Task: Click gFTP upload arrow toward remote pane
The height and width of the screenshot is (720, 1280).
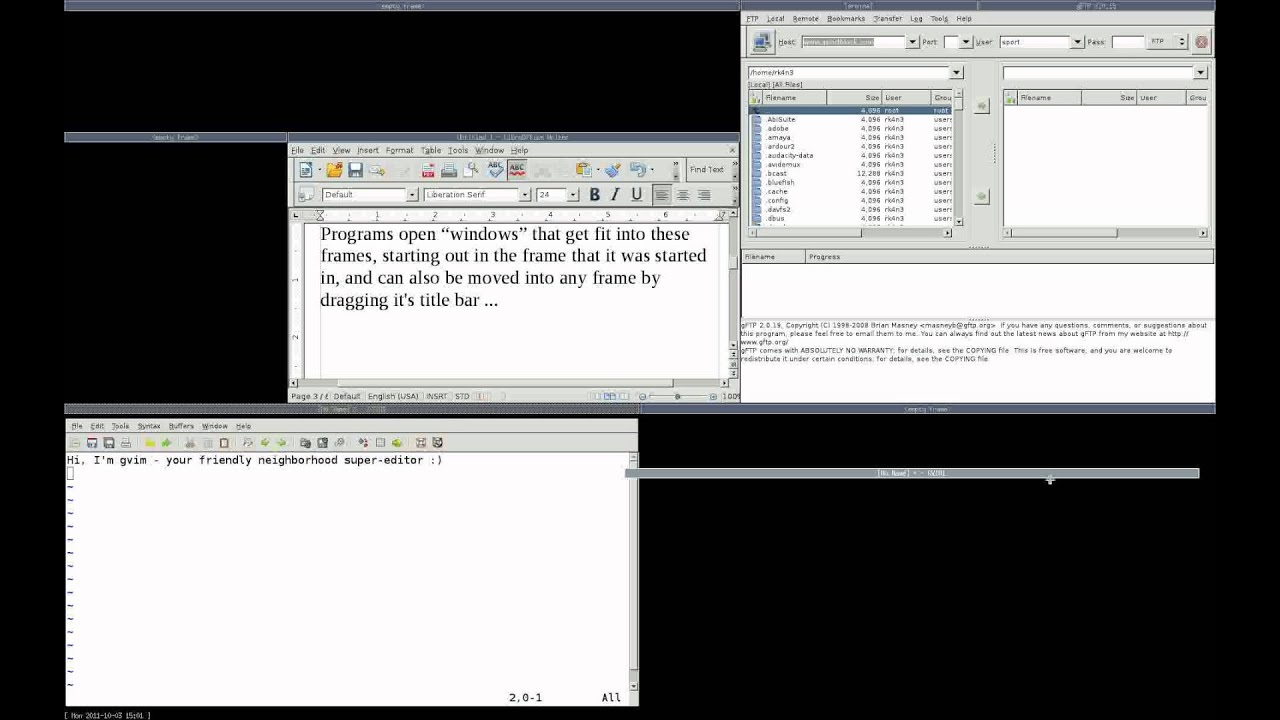Action: [x=981, y=106]
